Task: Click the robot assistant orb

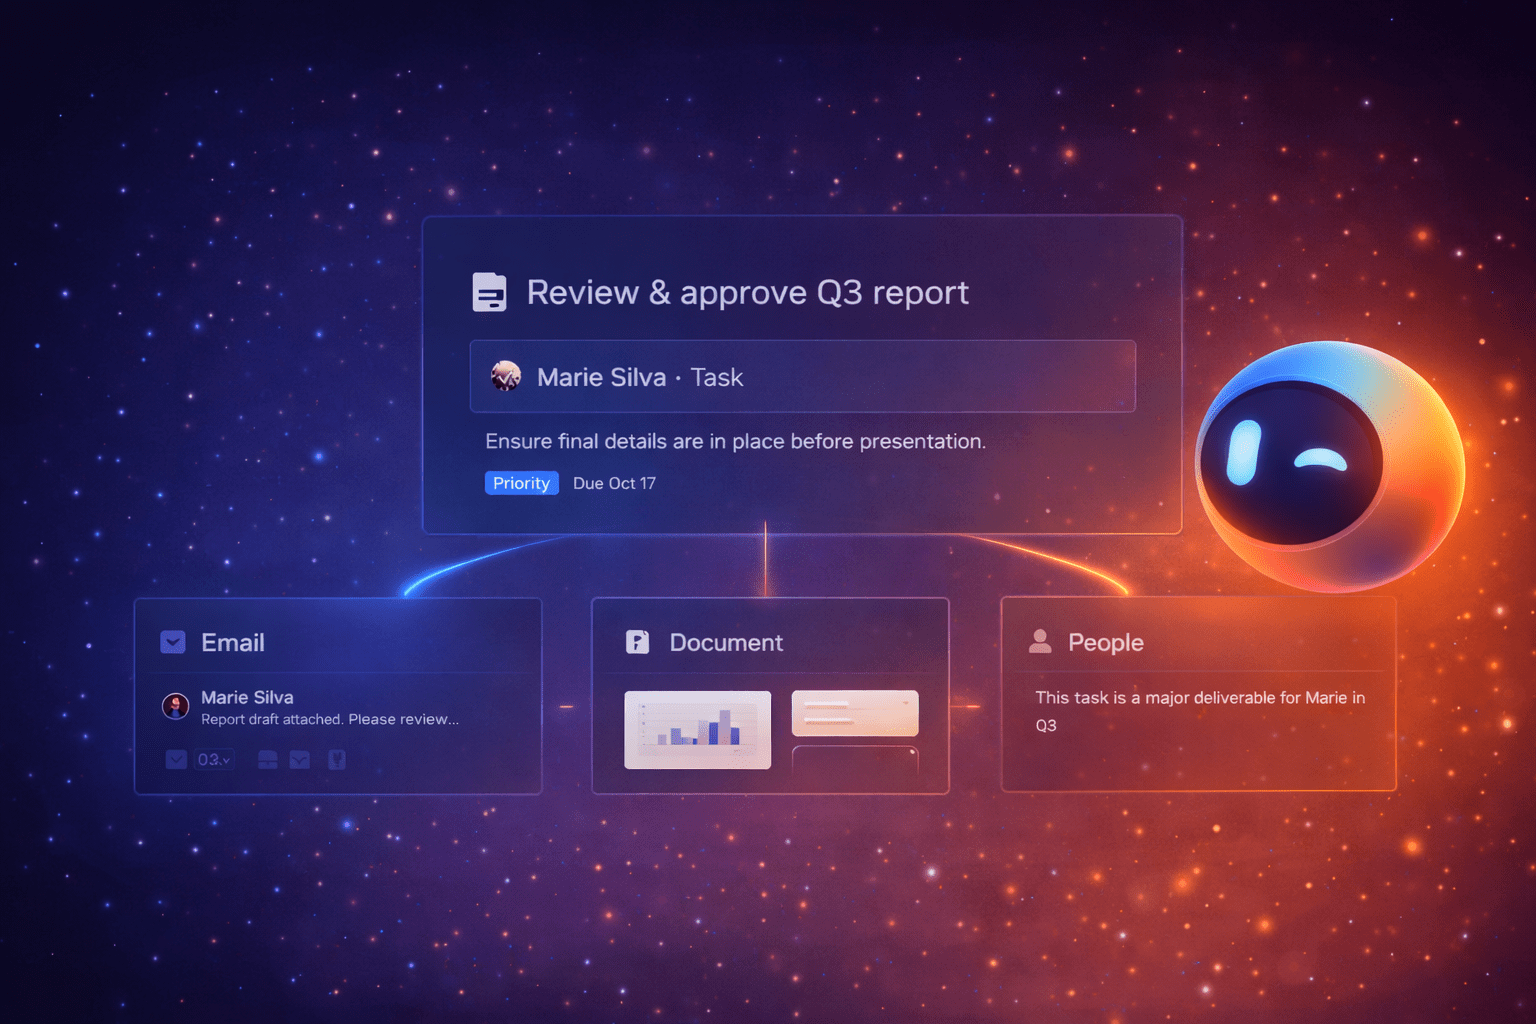Action: (1329, 466)
